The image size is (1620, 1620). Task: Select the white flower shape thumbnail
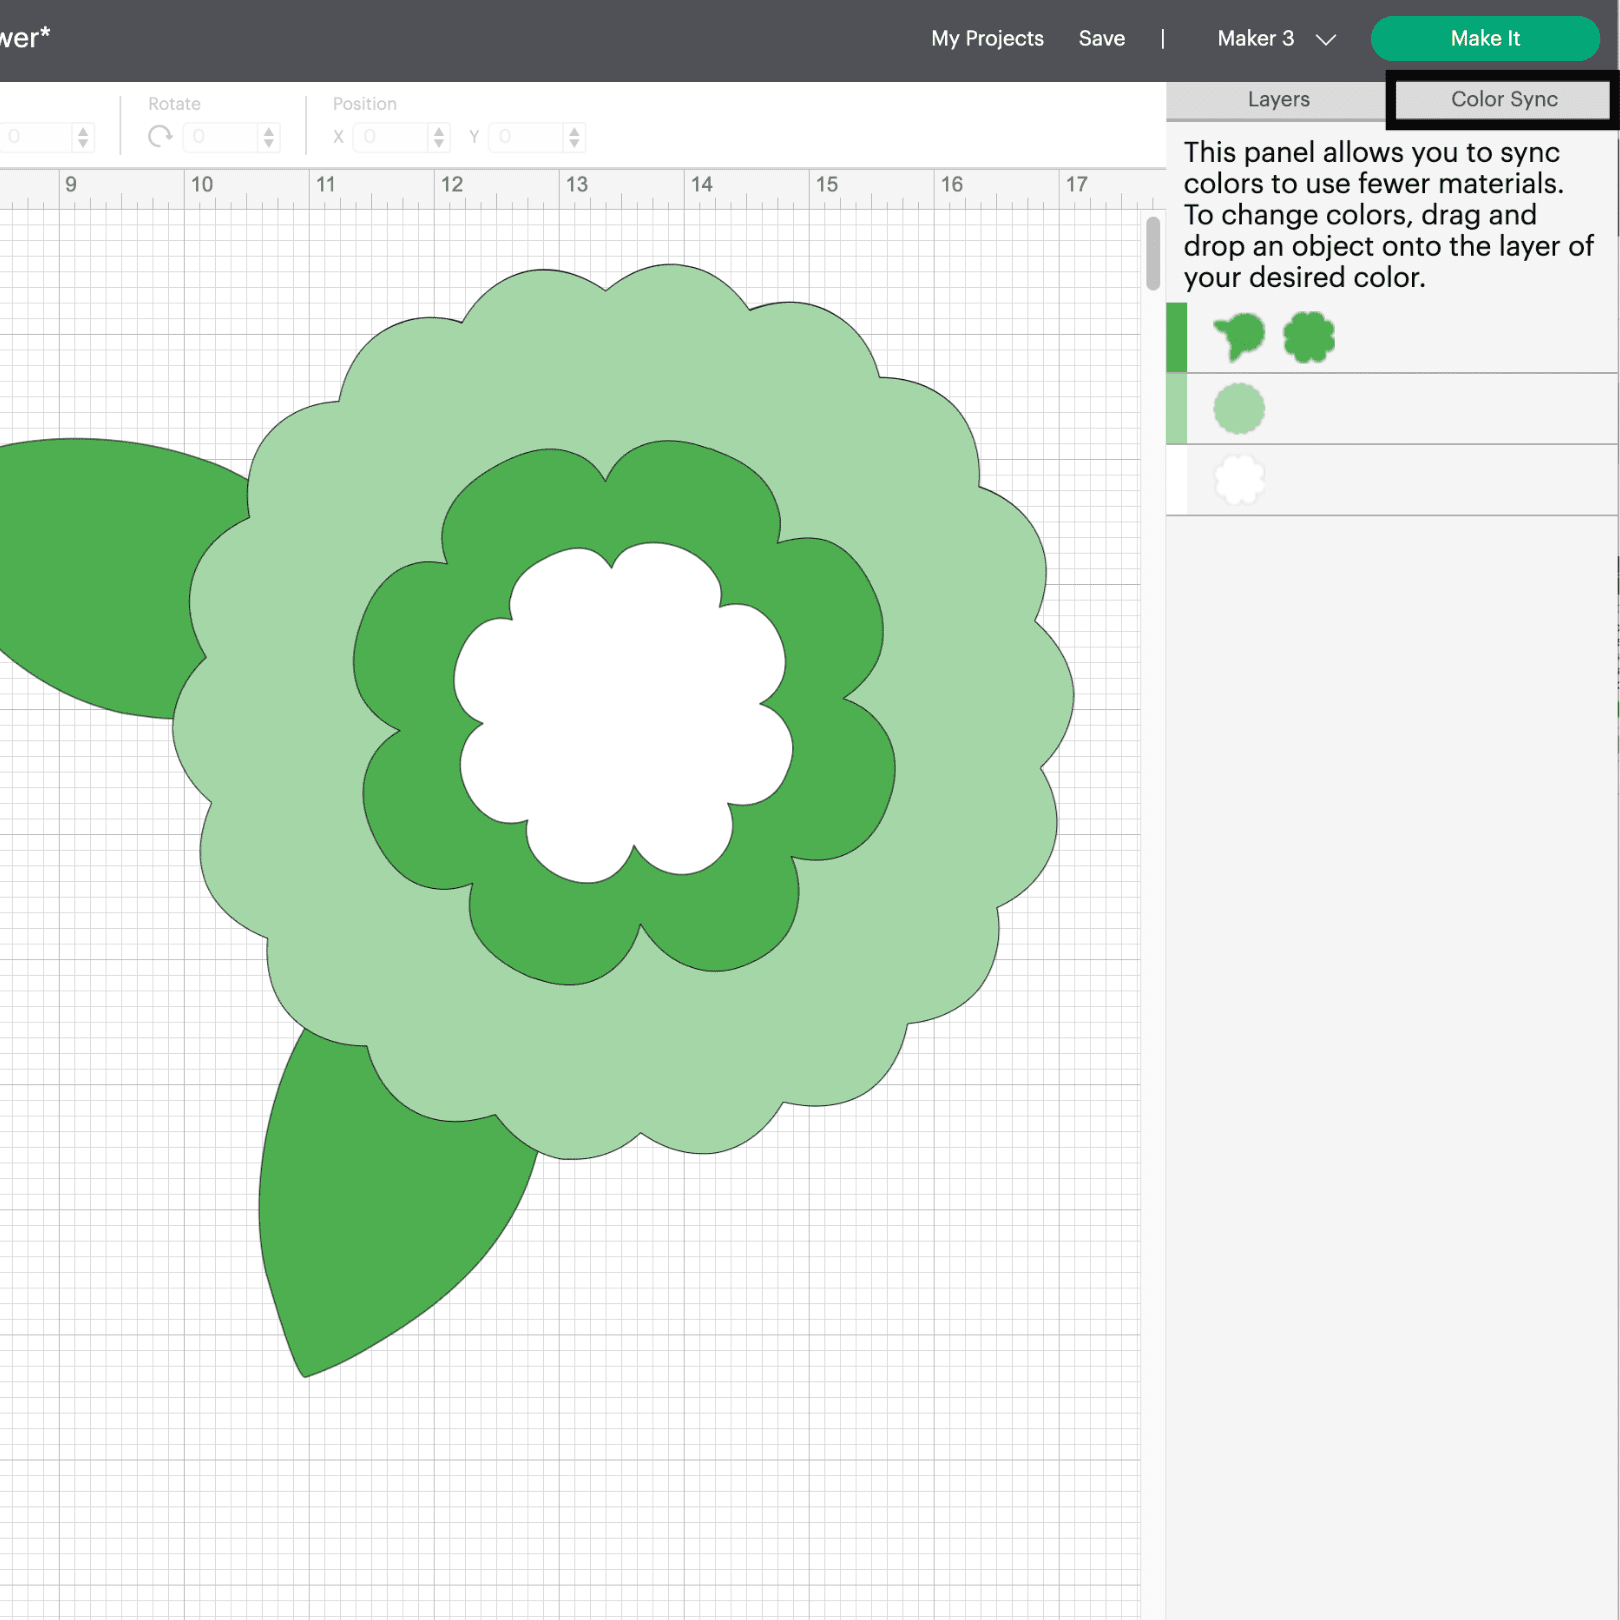click(x=1239, y=478)
